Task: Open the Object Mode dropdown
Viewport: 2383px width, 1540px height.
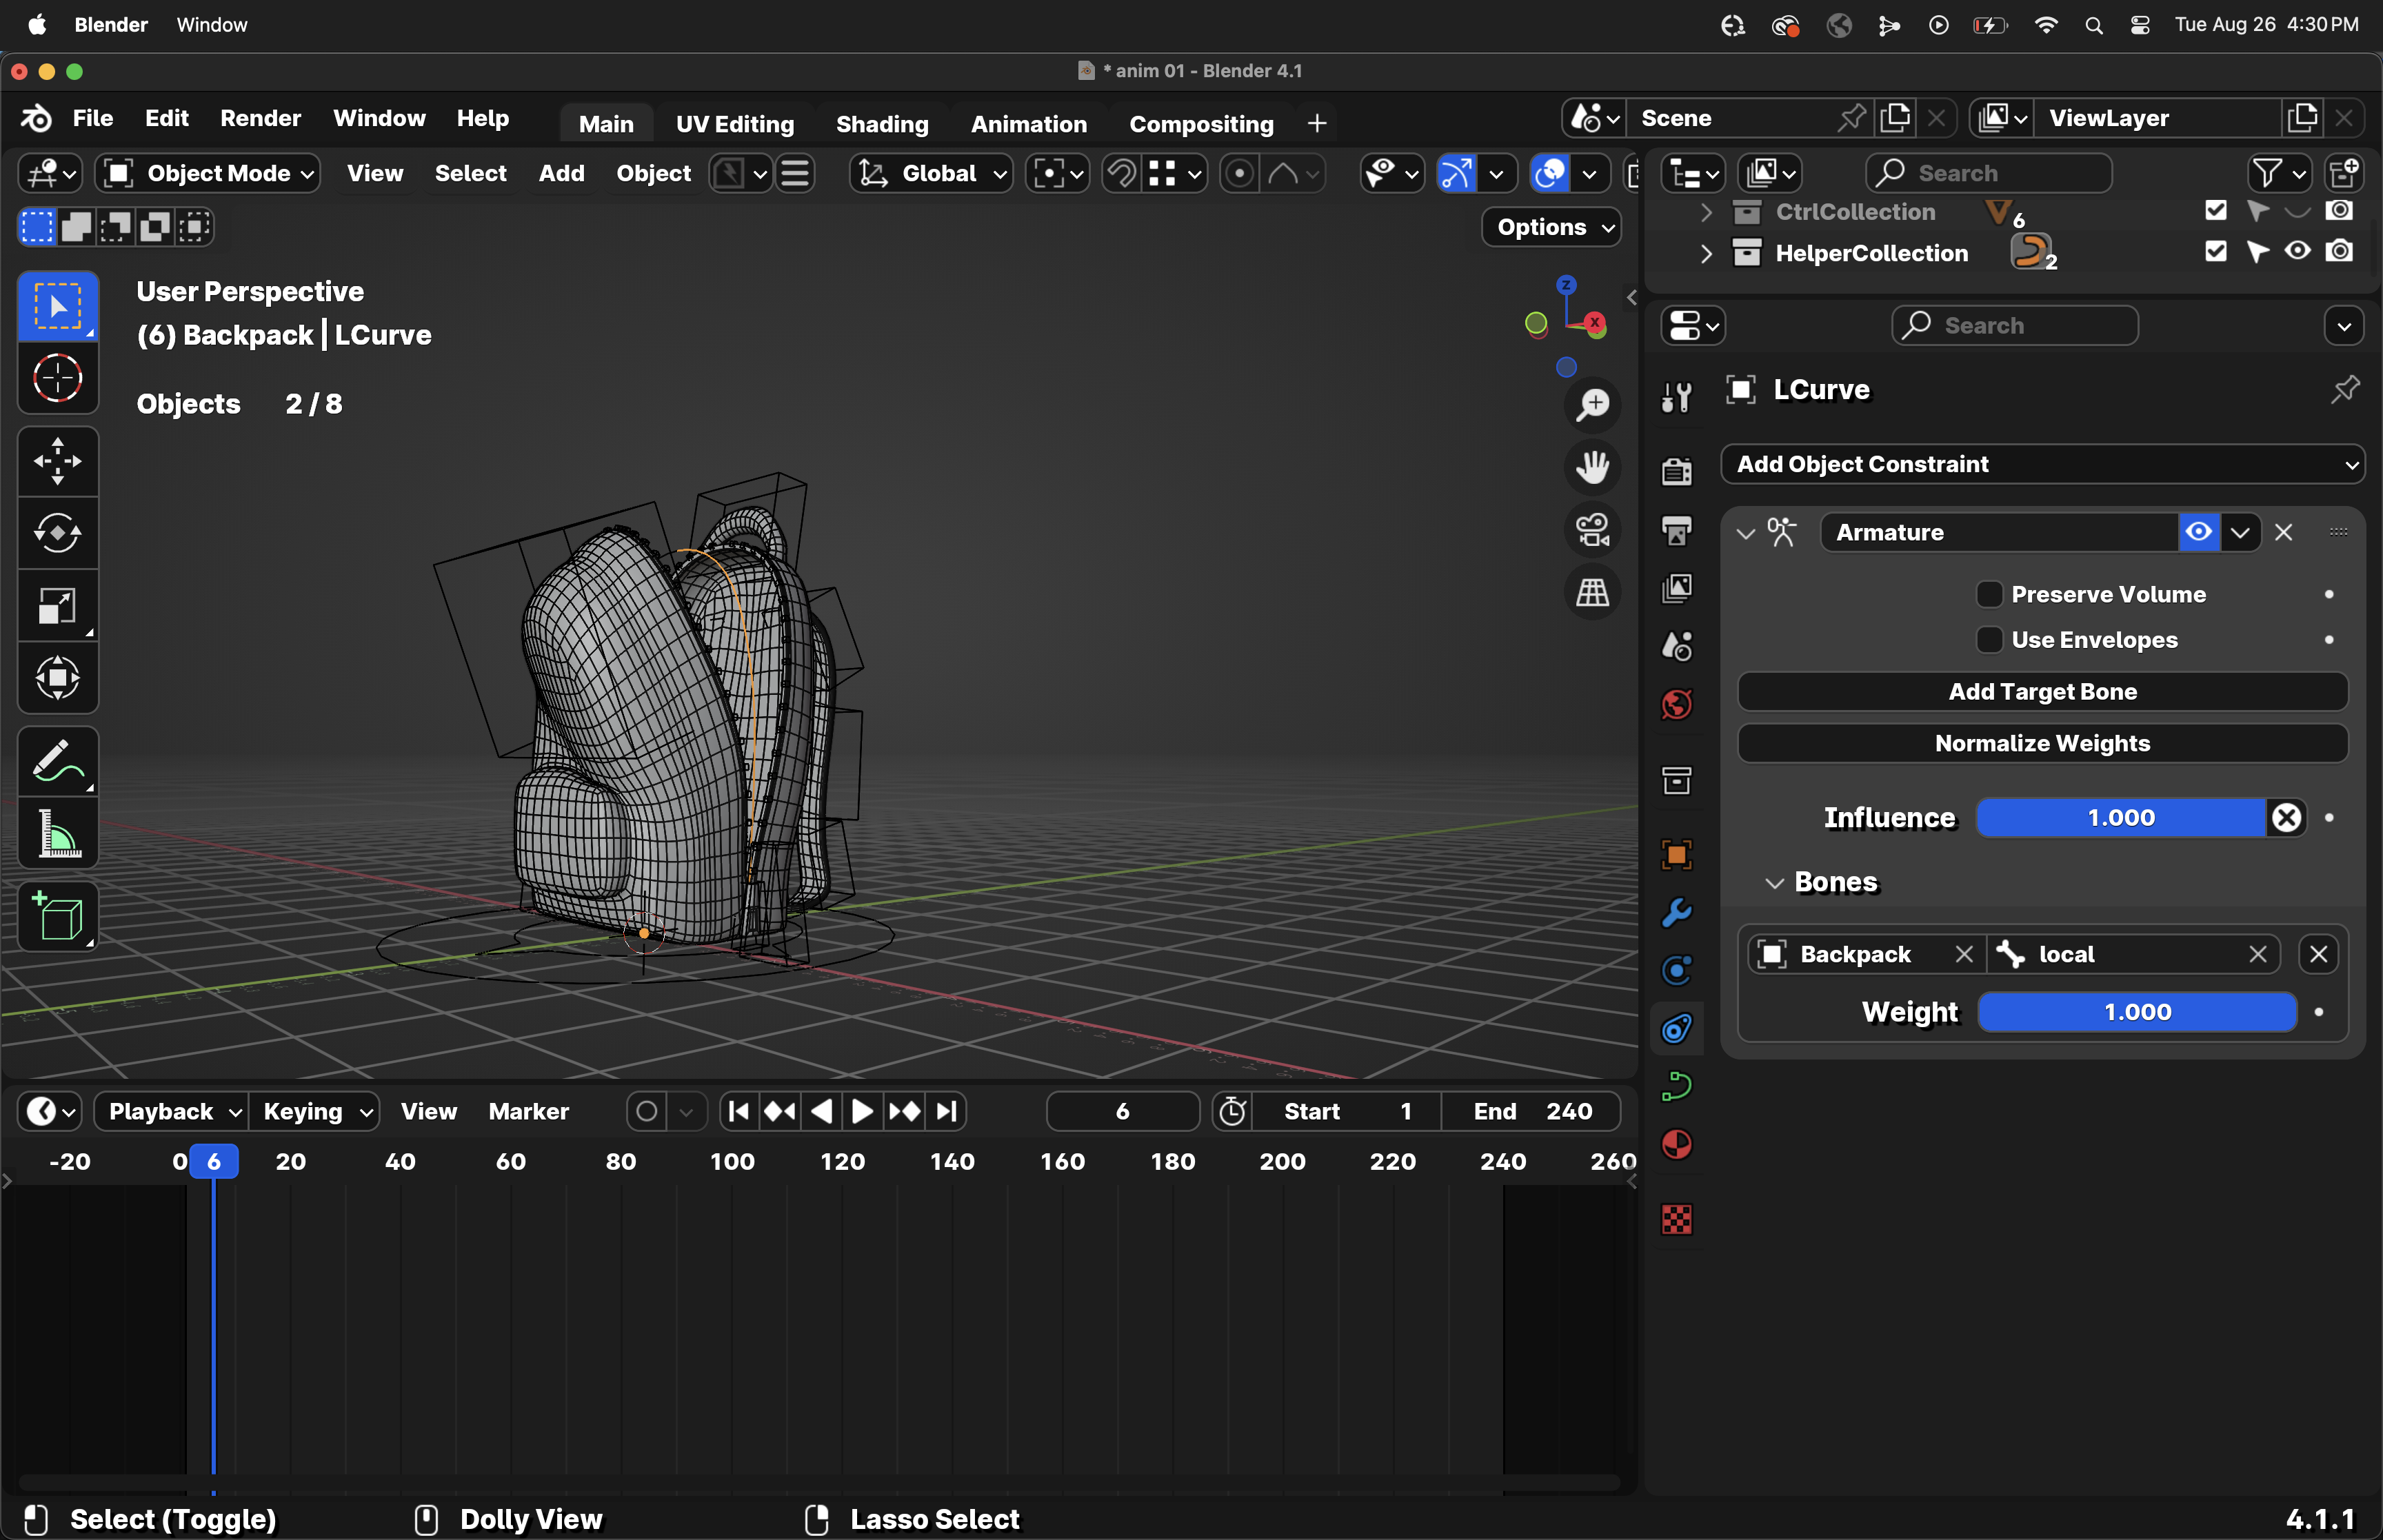Action: click(209, 173)
